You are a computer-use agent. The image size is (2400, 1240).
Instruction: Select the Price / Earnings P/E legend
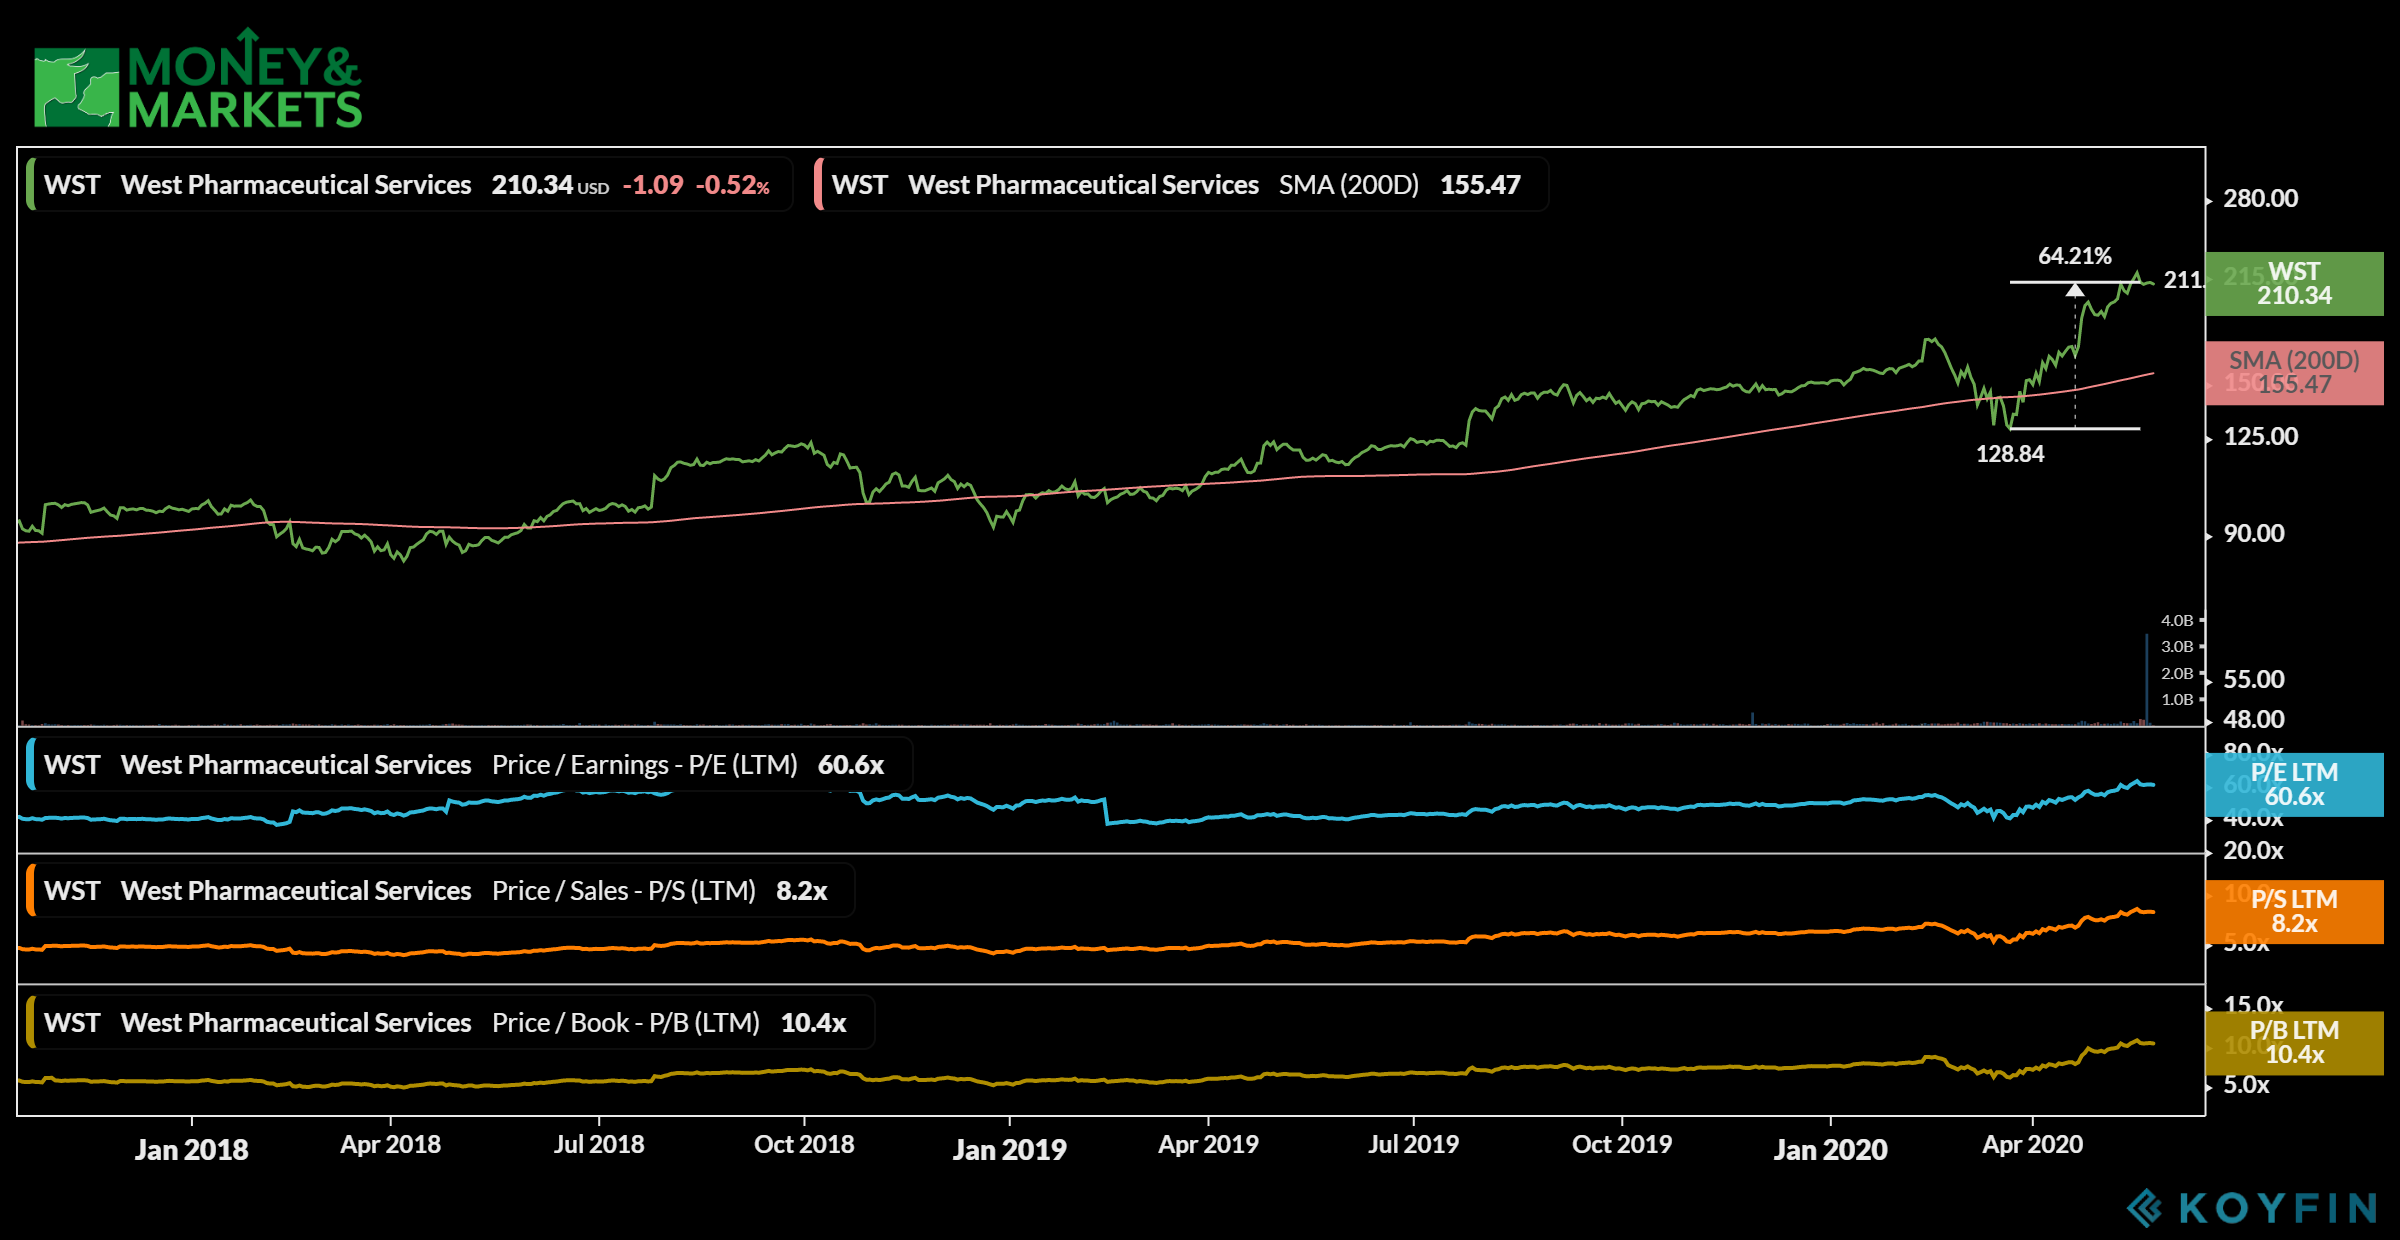(469, 765)
